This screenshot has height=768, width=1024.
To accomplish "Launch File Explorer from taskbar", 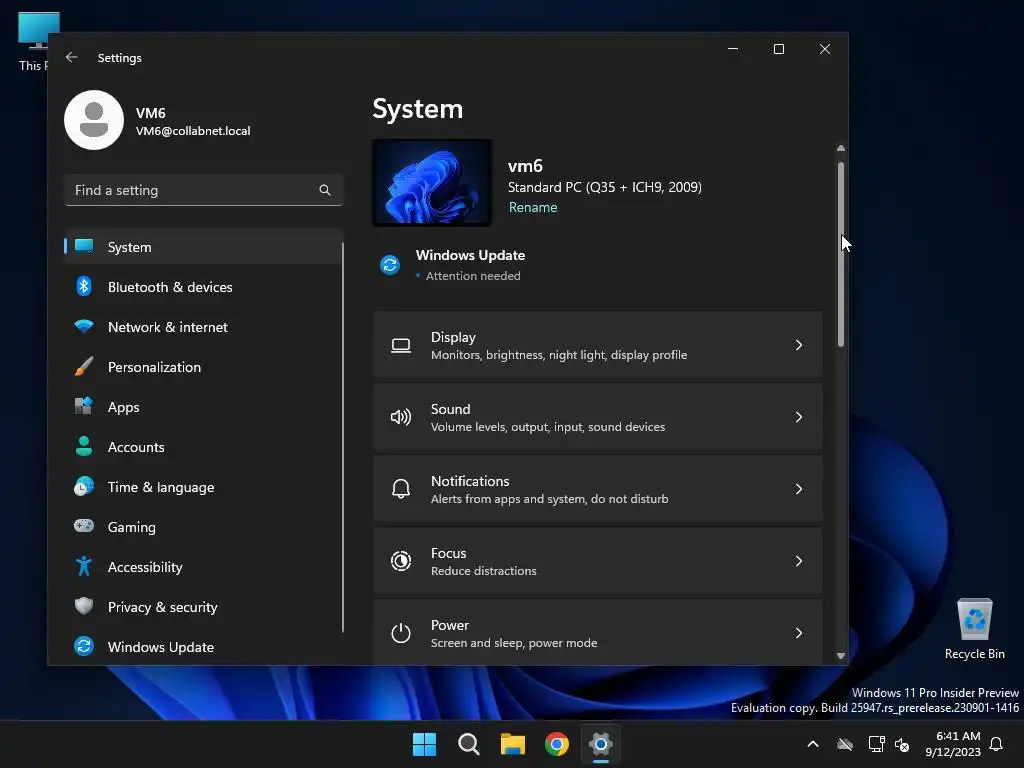I will tap(513, 744).
